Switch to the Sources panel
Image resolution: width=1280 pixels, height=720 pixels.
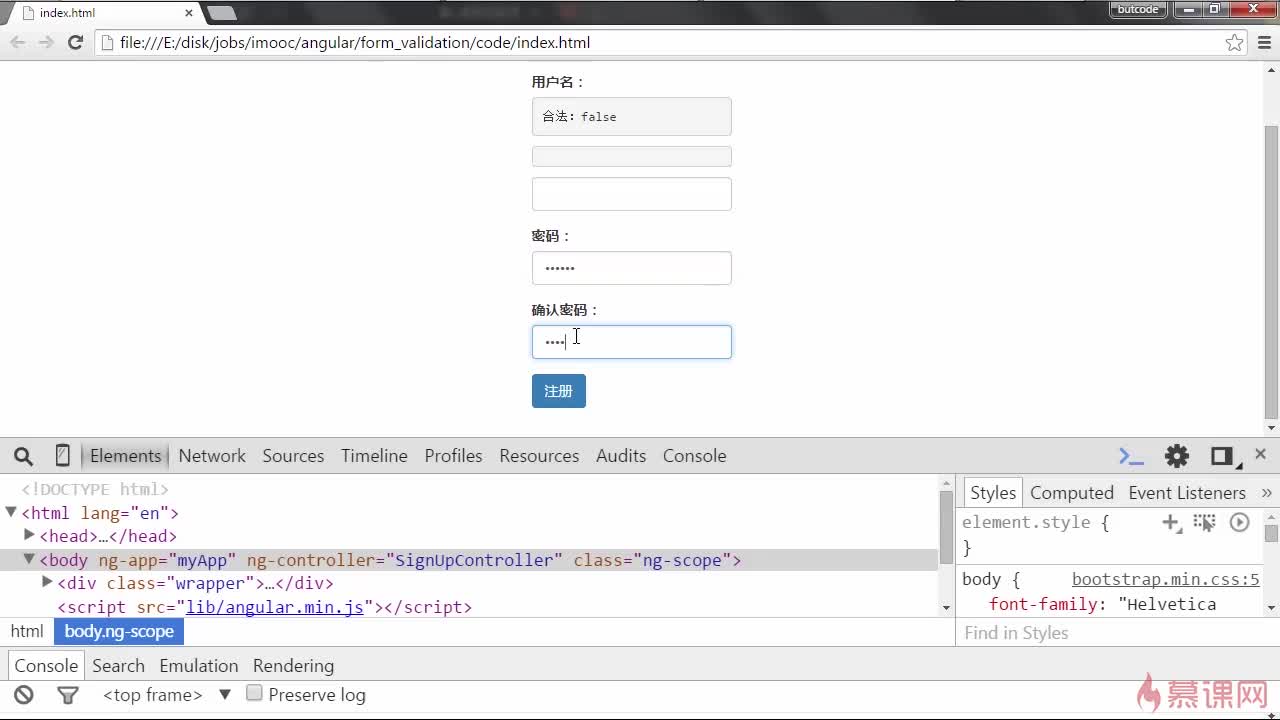coord(293,456)
